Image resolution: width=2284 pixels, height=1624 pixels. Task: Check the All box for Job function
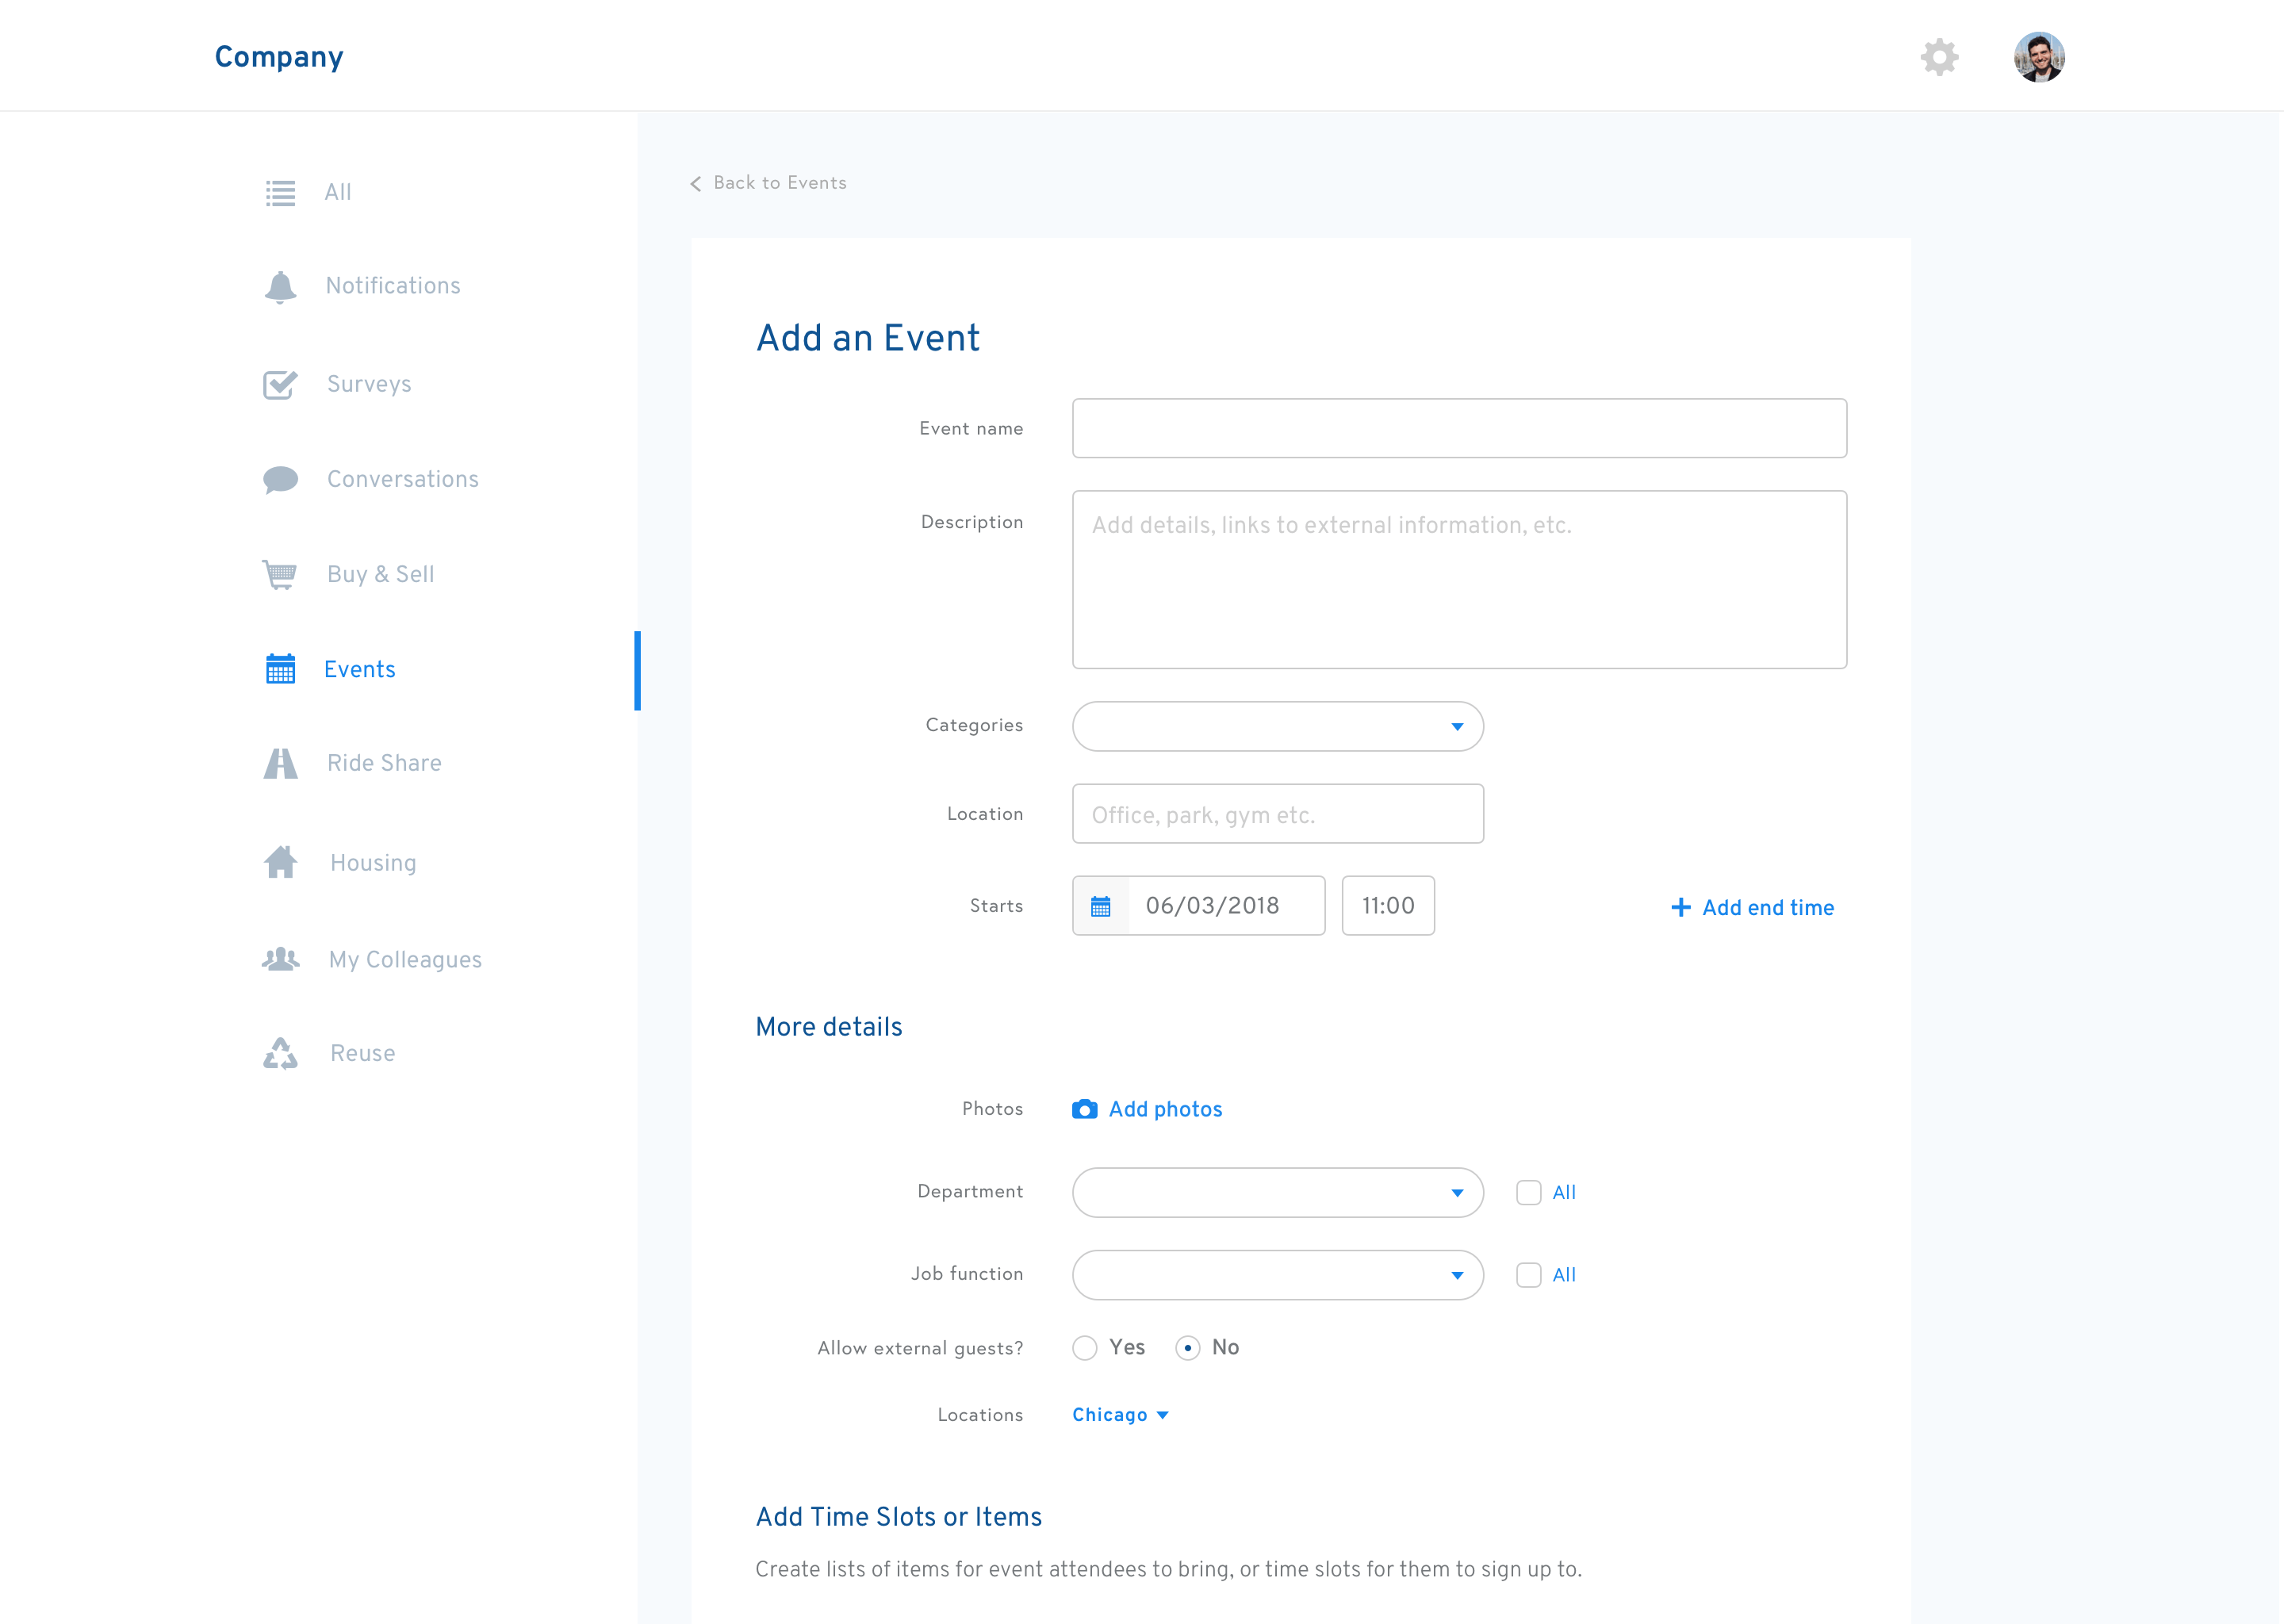click(1528, 1275)
